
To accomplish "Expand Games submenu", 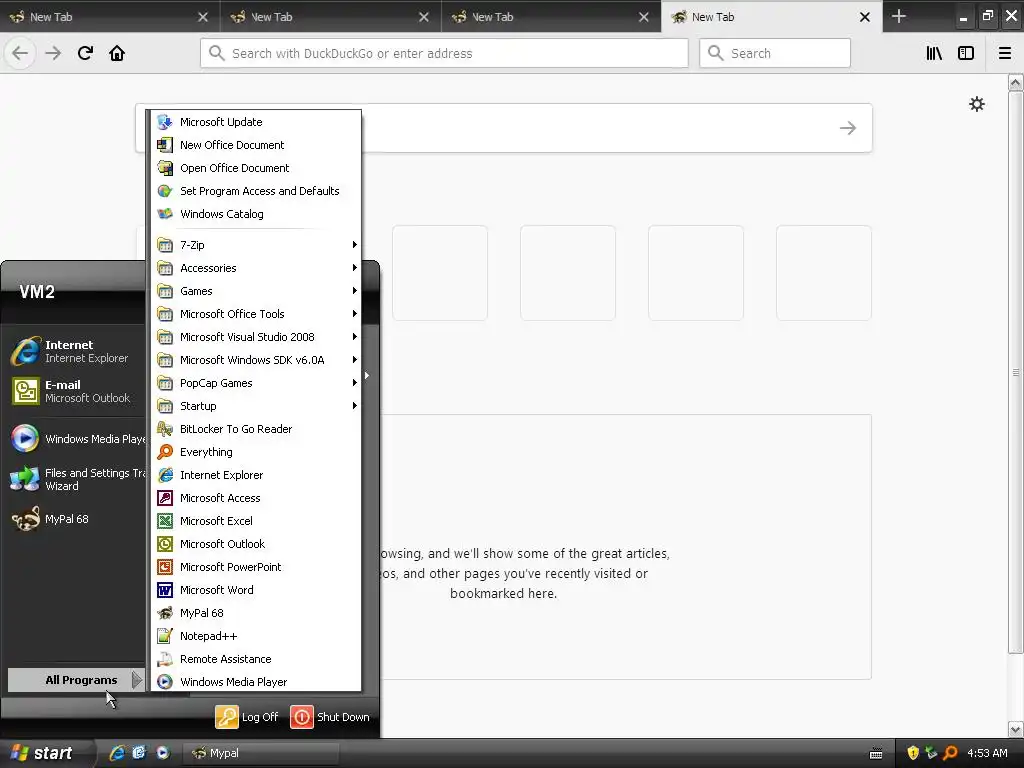I will coord(256,291).
